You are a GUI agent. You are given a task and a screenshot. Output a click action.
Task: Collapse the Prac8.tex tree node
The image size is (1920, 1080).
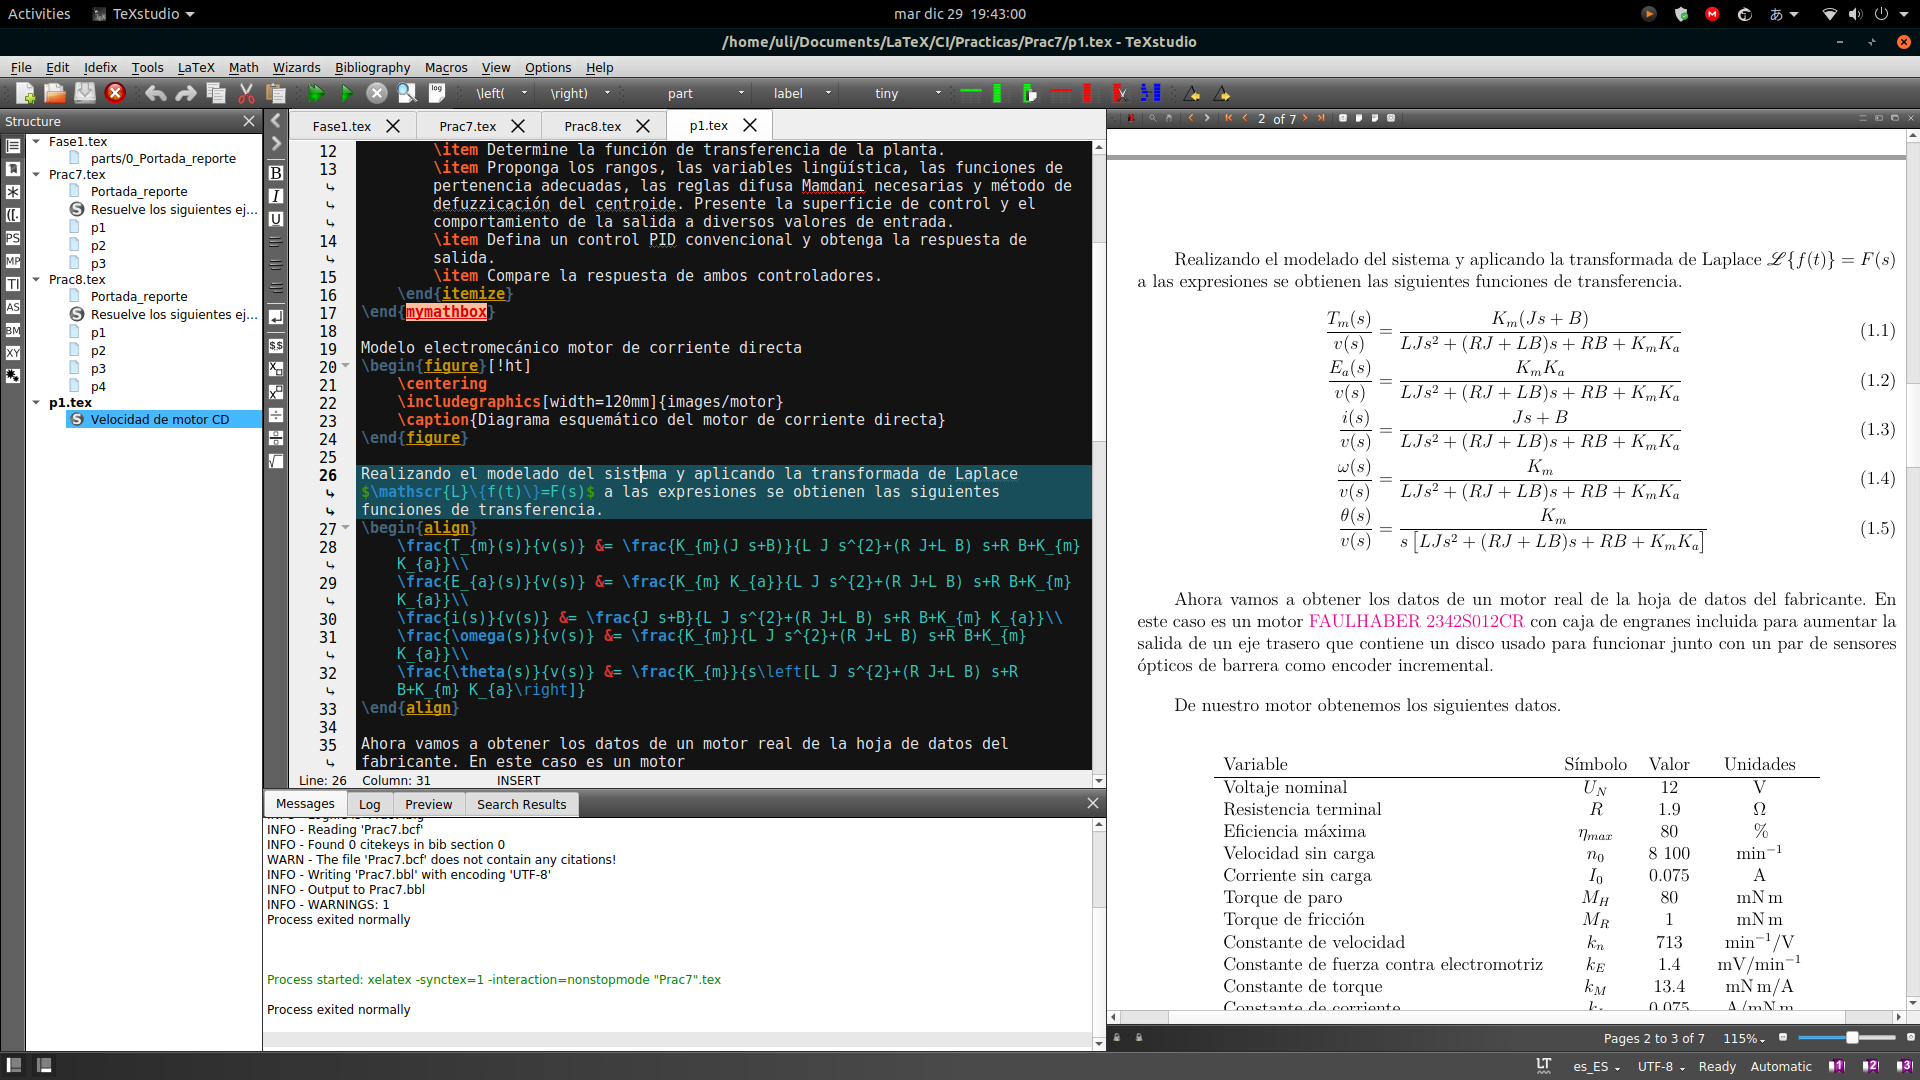(36, 279)
